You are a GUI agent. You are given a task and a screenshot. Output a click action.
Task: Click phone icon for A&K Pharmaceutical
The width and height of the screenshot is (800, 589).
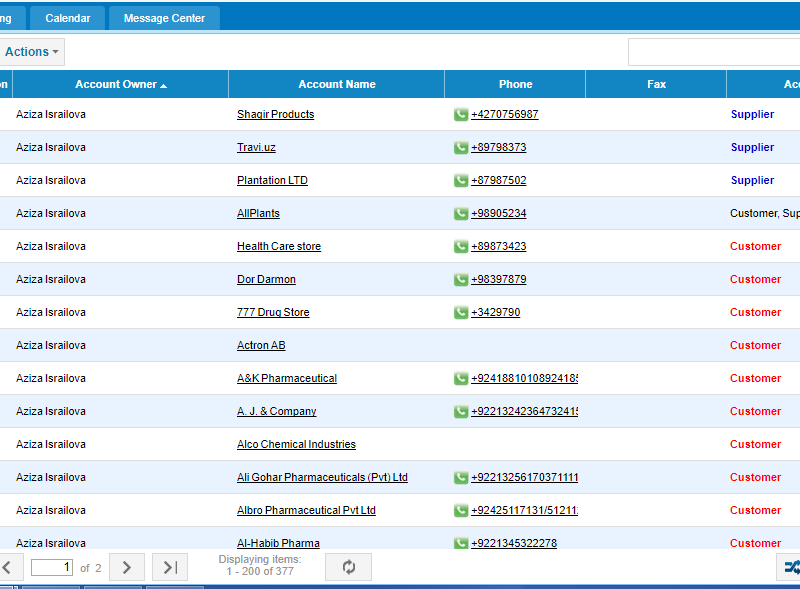pos(461,378)
